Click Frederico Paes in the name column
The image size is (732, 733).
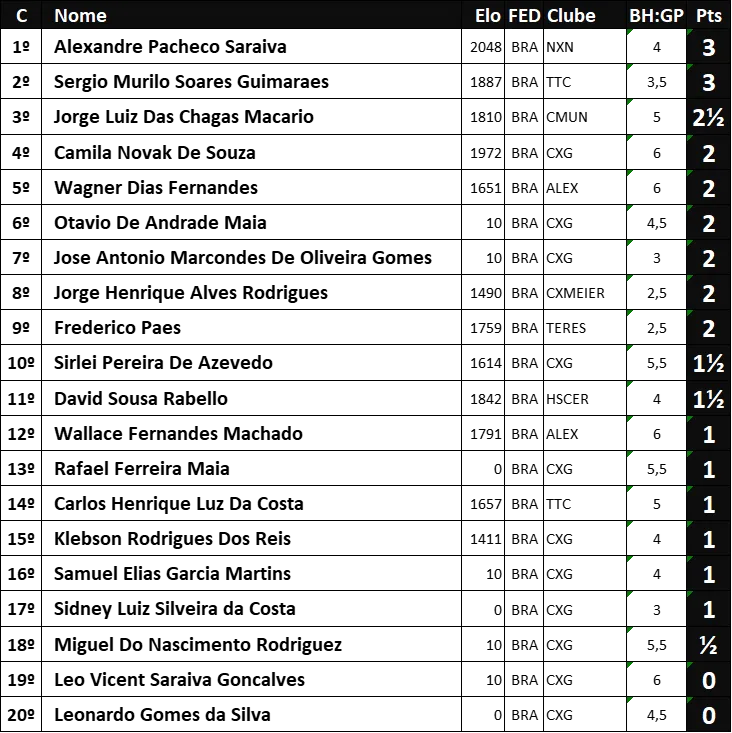tap(117, 328)
